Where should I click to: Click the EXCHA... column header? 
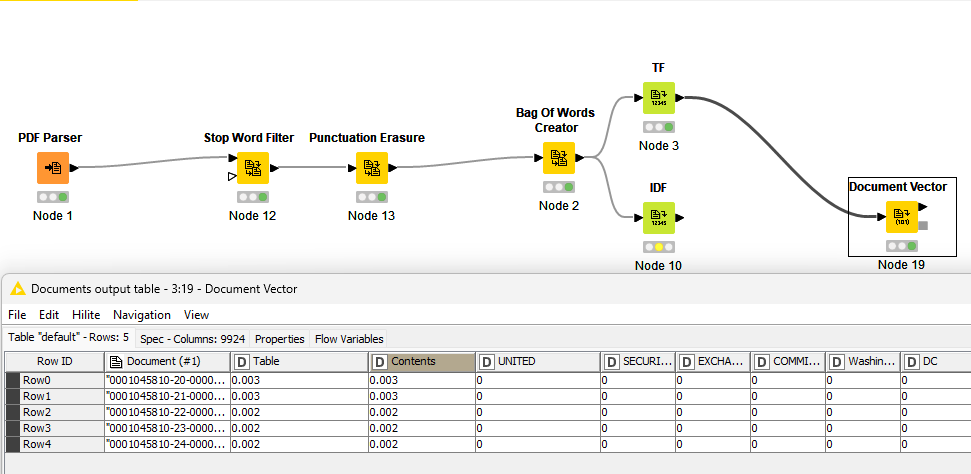(x=713, y=361)
